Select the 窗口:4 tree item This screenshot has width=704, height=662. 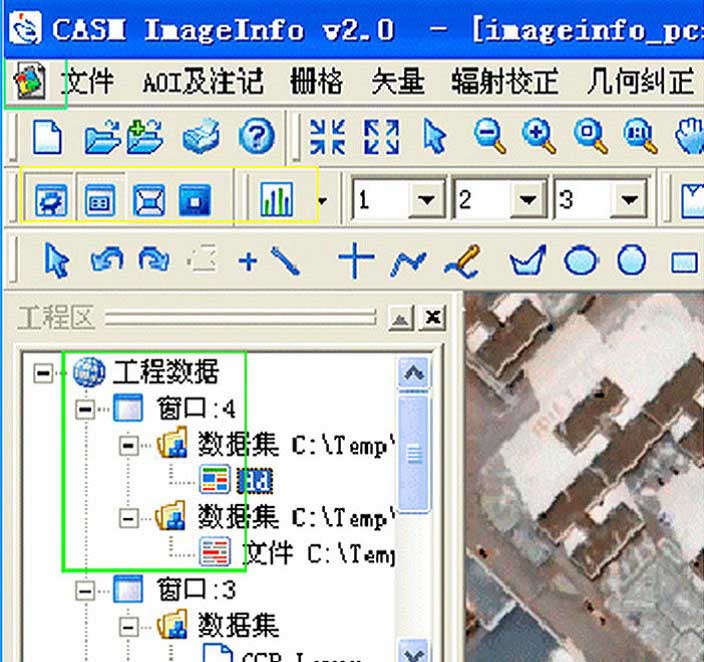click(x=196, y=409)
